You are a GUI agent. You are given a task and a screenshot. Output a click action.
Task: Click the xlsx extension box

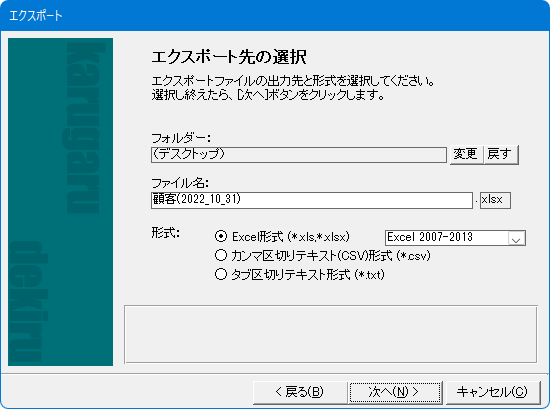coord(495,200)
